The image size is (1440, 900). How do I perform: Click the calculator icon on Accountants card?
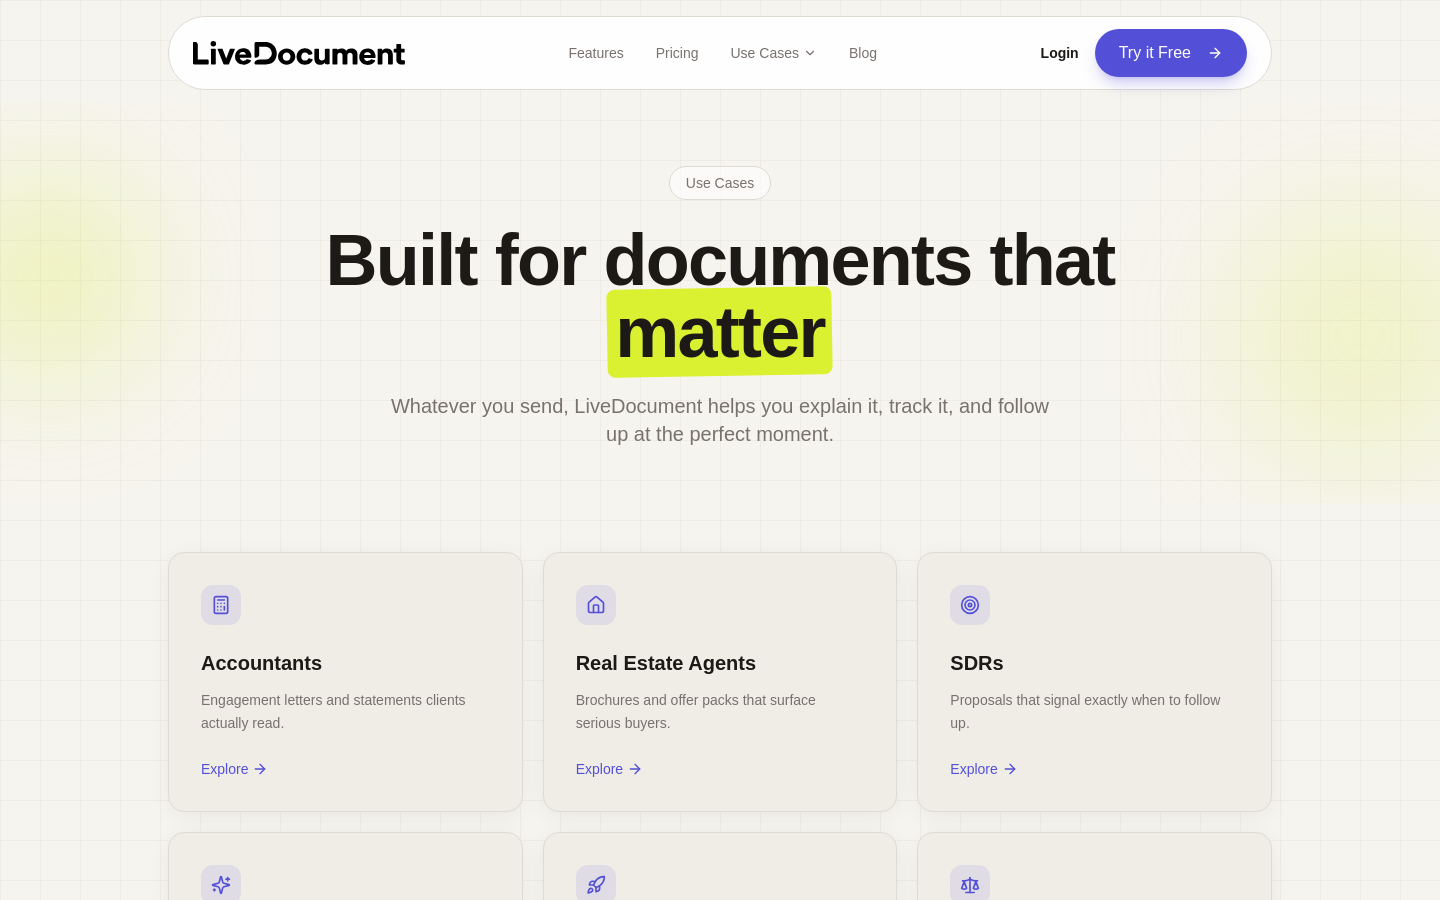(221, 605)
